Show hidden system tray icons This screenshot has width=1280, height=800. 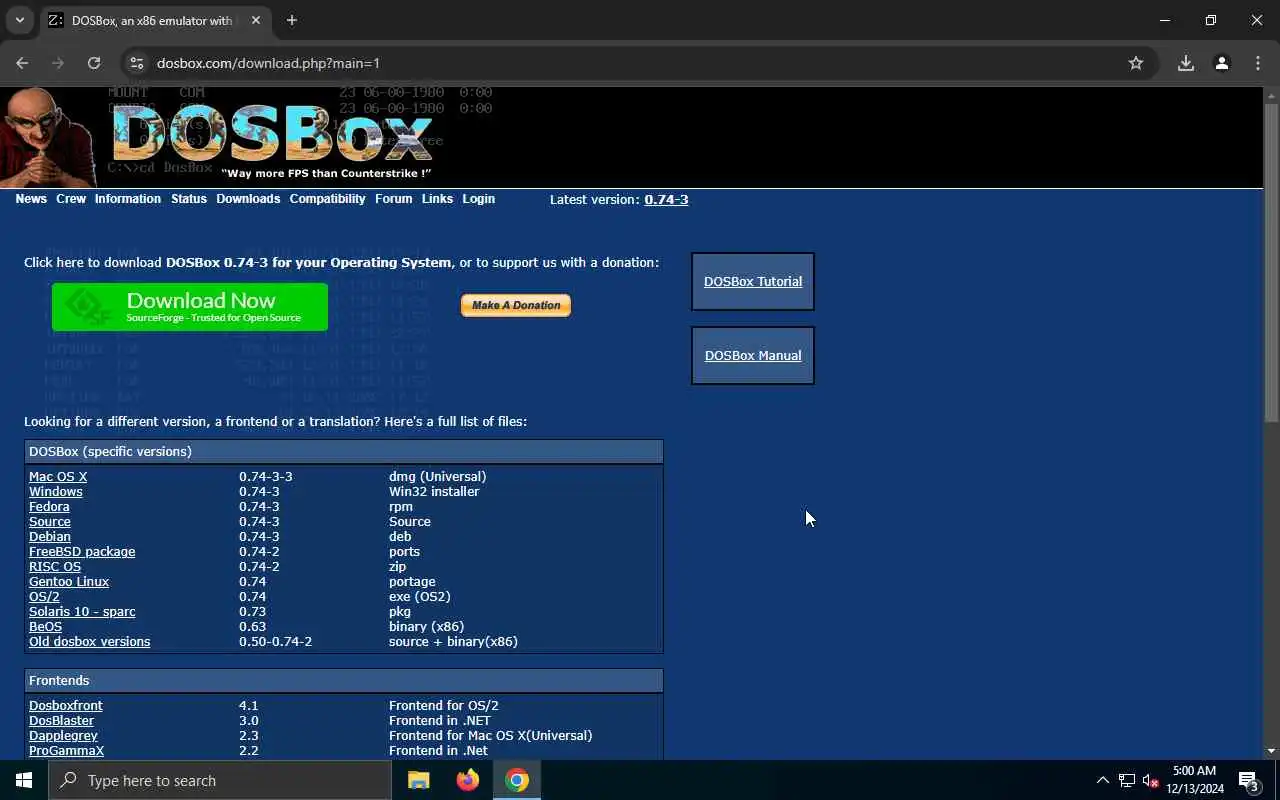(1102, 780)
